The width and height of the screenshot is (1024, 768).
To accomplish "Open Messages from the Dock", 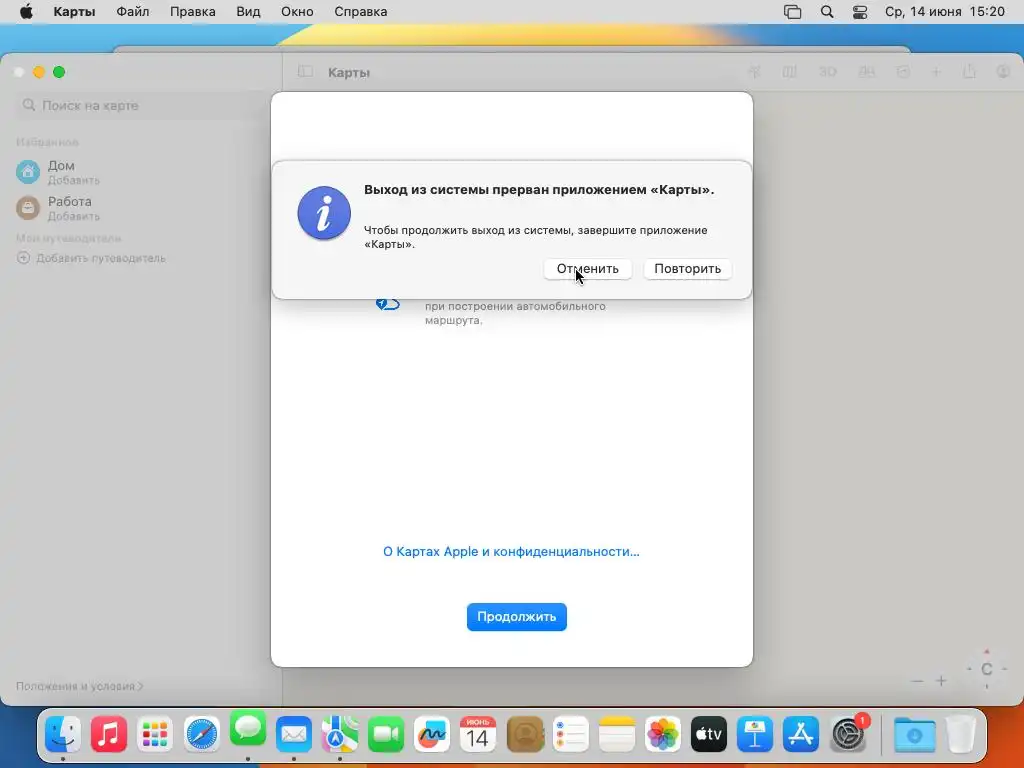I will (248, 729).
